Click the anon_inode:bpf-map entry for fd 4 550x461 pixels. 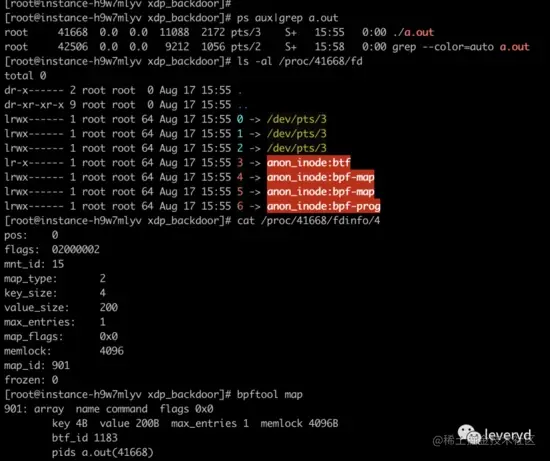(x=321, y=177)
